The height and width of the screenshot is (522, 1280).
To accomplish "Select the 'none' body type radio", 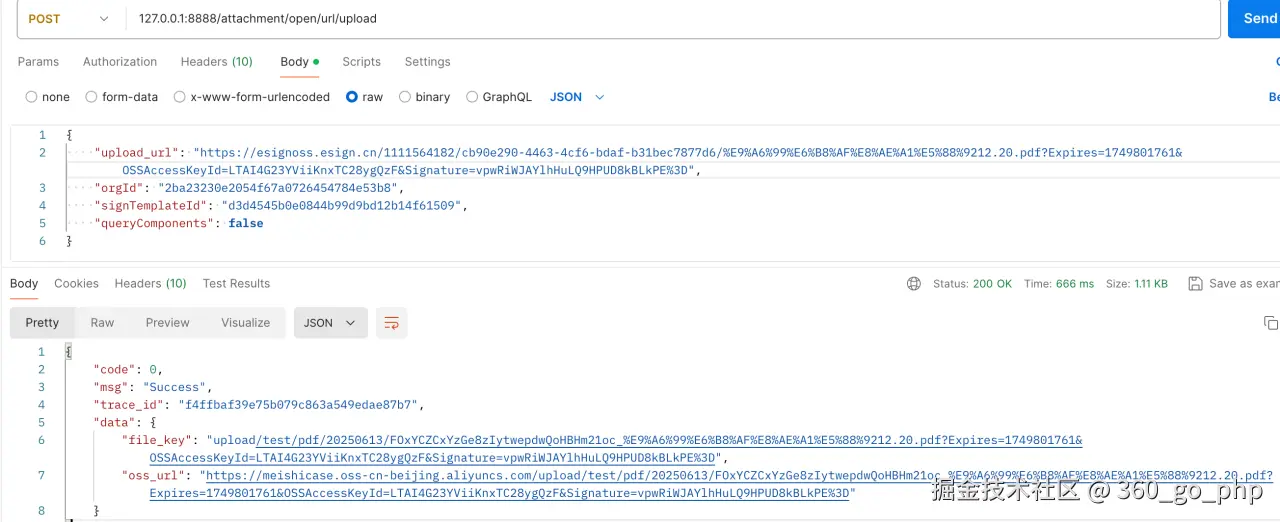I will click(32, 97).
